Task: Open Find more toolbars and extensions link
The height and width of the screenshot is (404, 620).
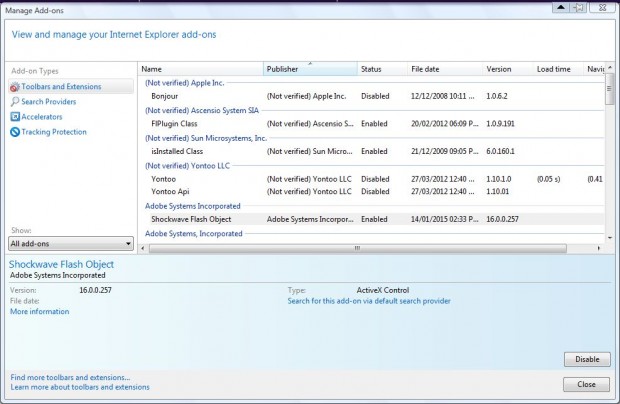Action: pyautogui.click(x=70, y=378)
